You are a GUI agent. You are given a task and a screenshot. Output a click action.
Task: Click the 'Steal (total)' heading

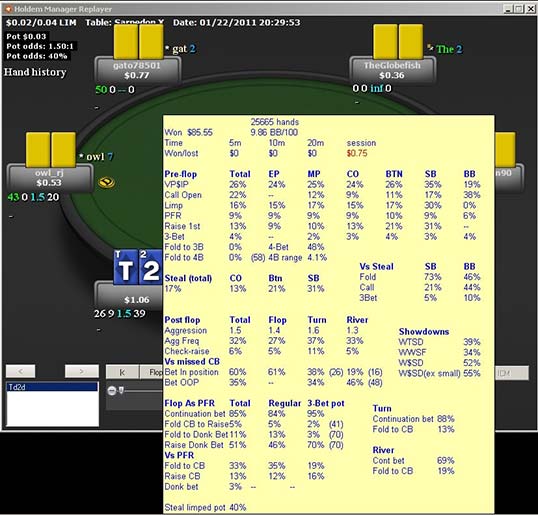click(x=188, y=278)
